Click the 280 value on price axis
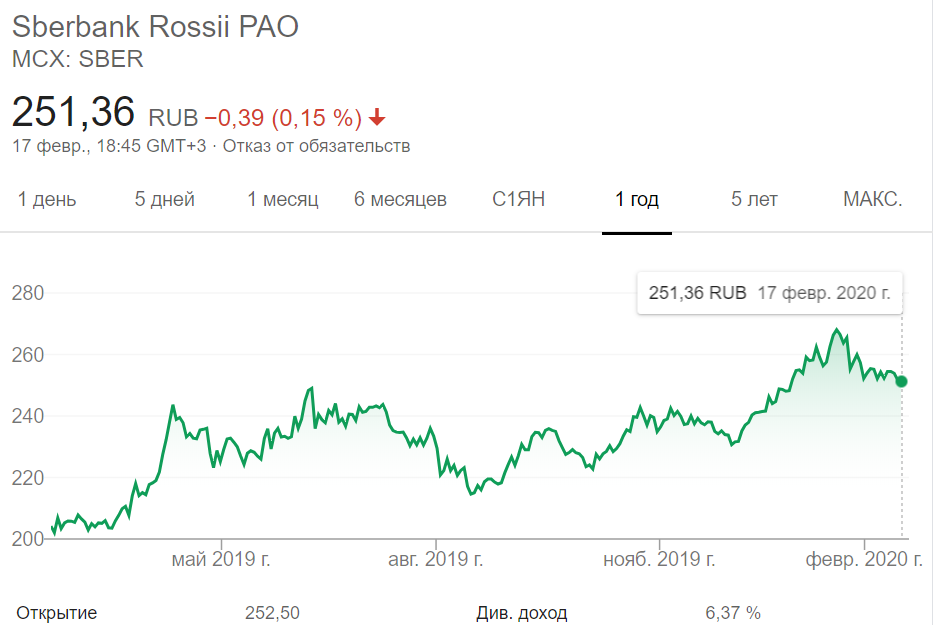Viewport: 933px width, 625px height. click(29, 294)
